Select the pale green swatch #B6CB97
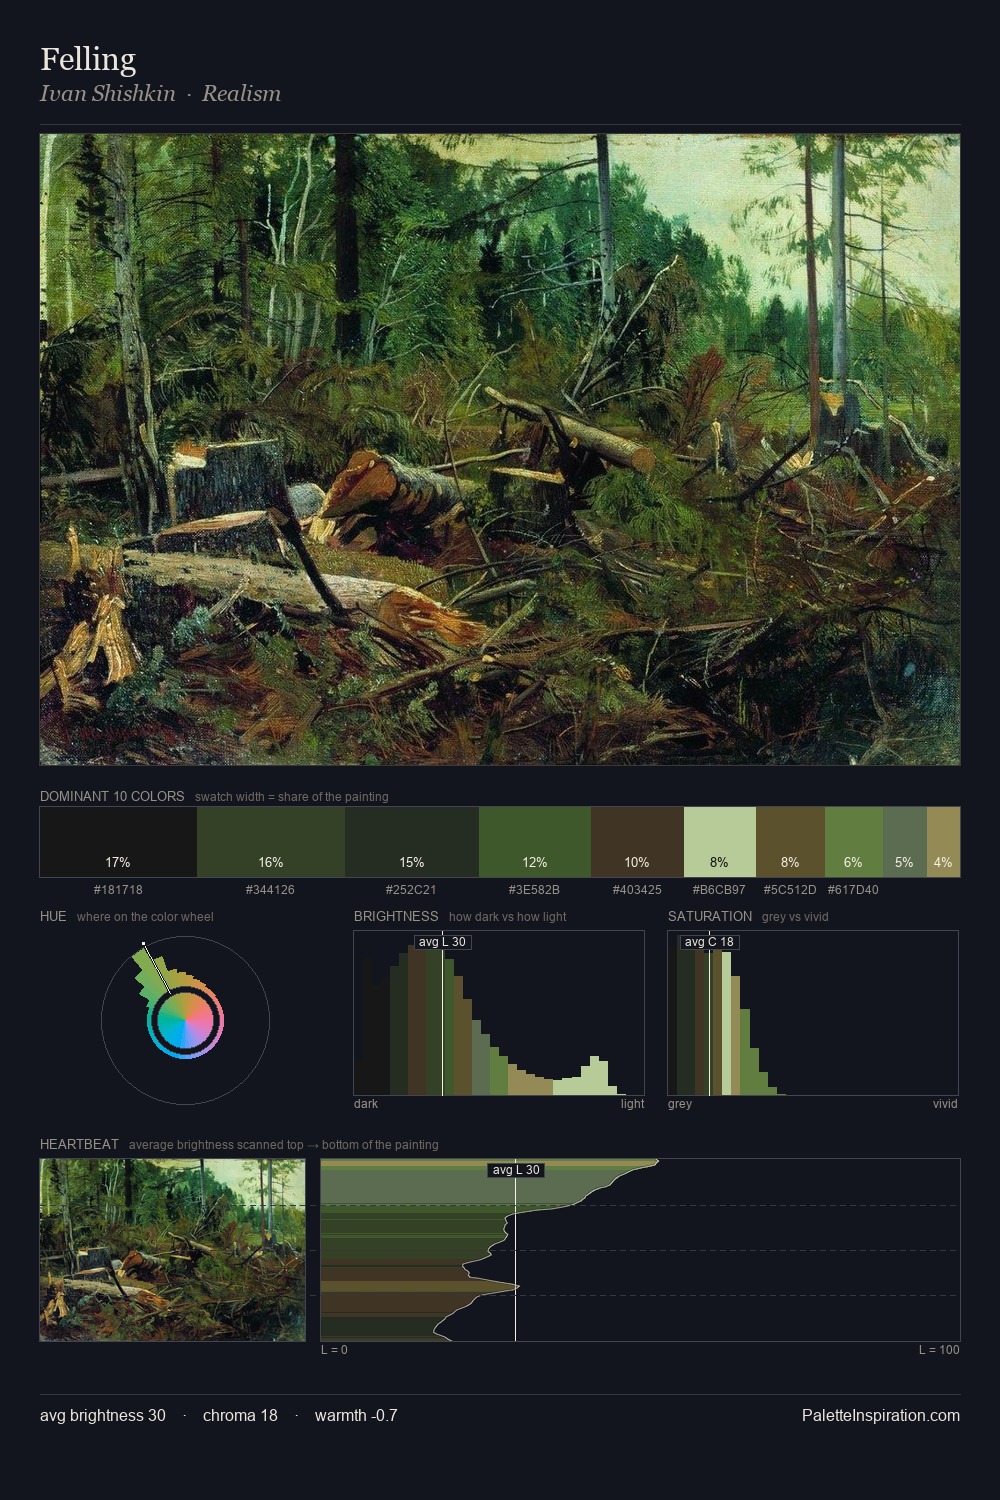The width and height of the screenshot is (1000, 1500). click(720, 842)
